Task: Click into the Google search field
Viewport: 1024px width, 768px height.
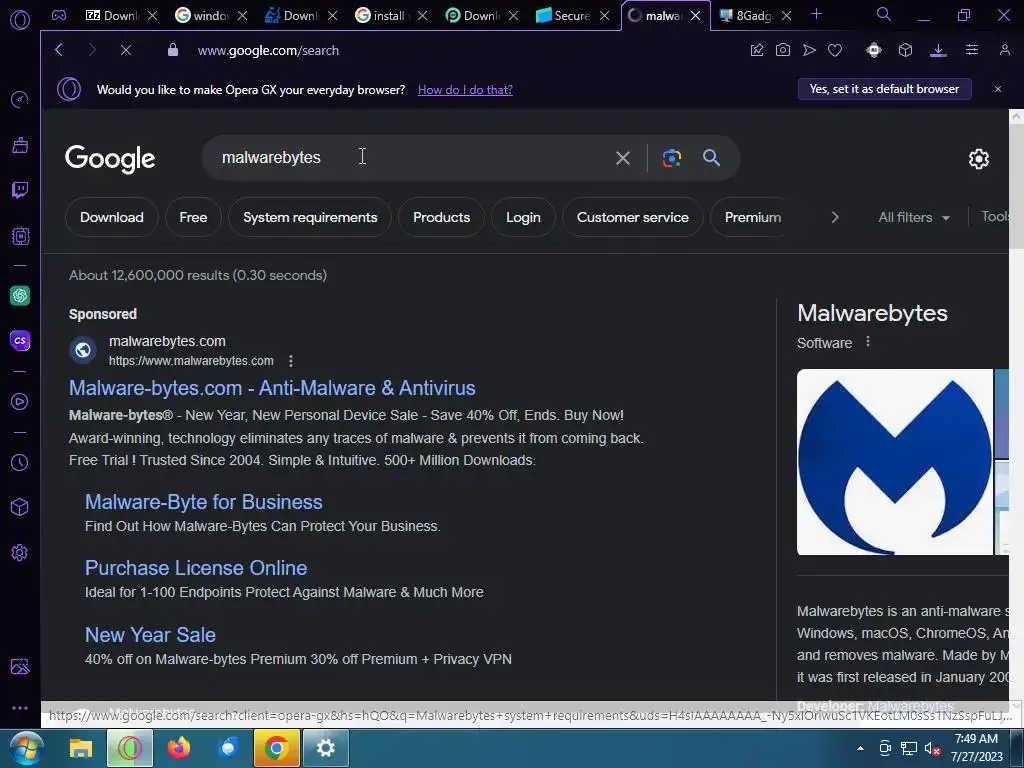Action: pyautogui.click(x=411, y=158)
